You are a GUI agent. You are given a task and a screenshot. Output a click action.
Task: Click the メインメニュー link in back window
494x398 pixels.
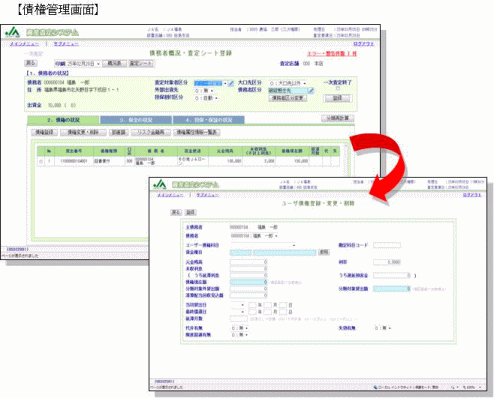tap(24, 44)
